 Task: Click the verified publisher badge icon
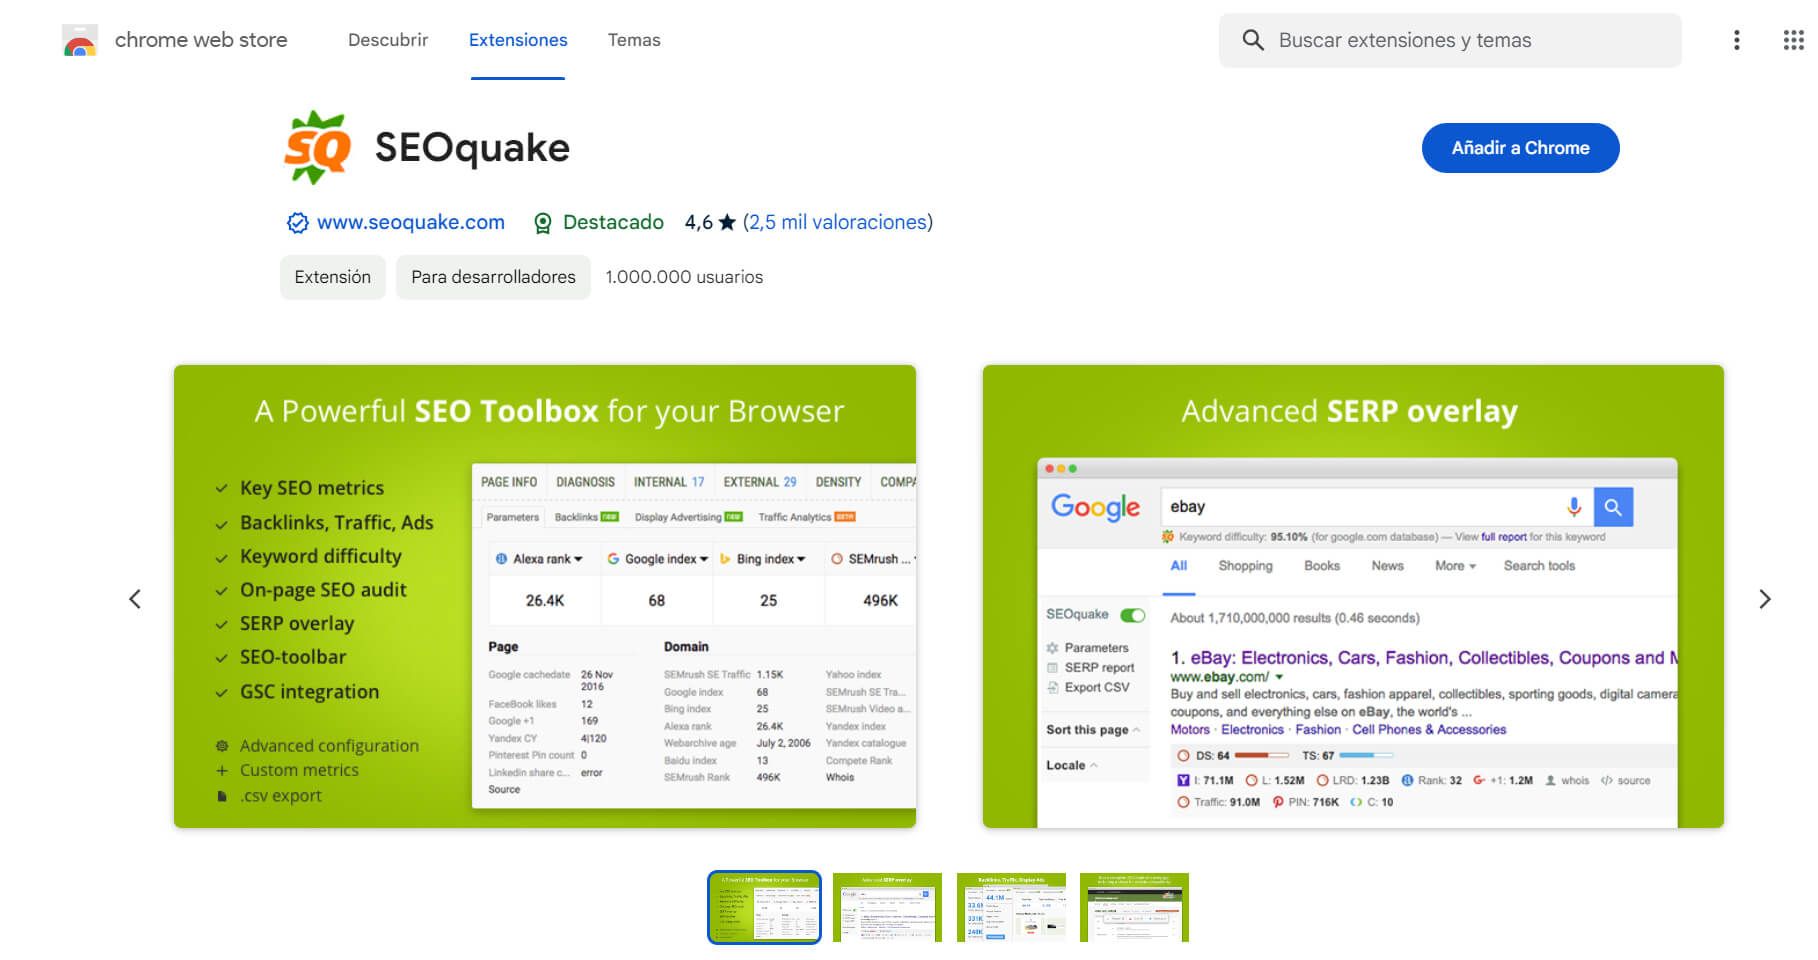click(x=297, y=223)
